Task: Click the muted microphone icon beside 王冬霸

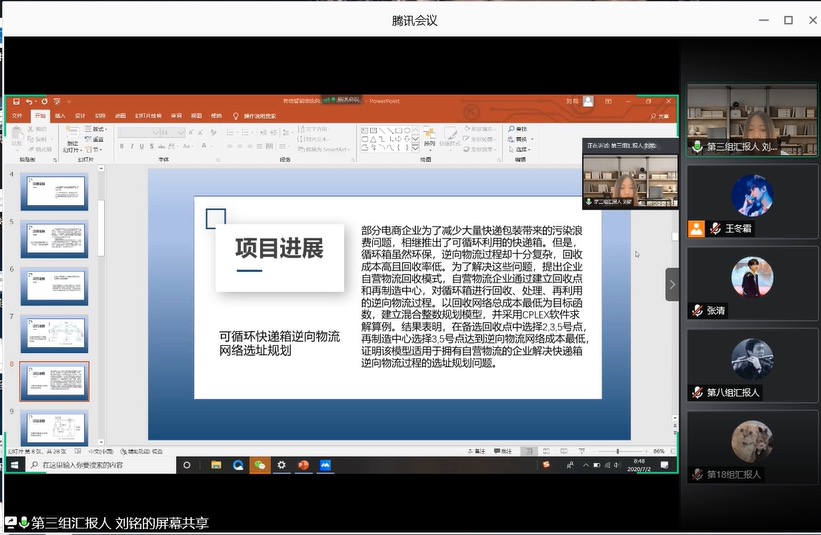Action: coord(715,229)
